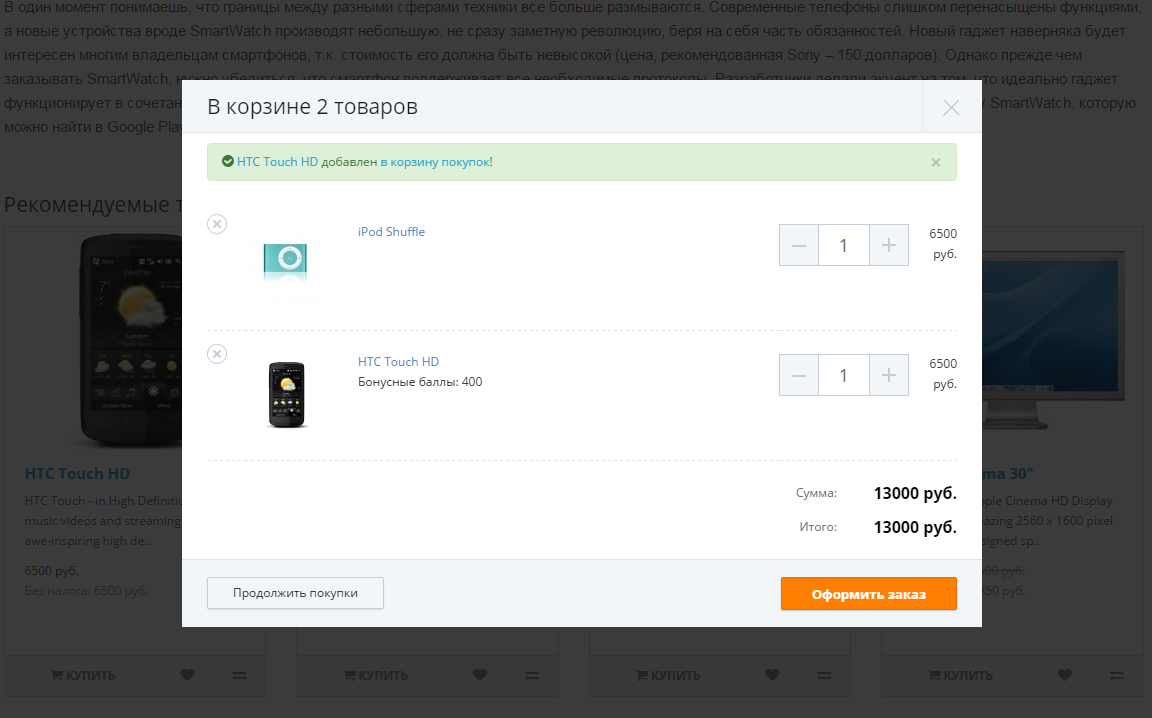The width and height of the screenshot is (1152, 718).
Task: Open the HTC Touch HD thumbnail in cart
Action: click(x=287, y=394)
